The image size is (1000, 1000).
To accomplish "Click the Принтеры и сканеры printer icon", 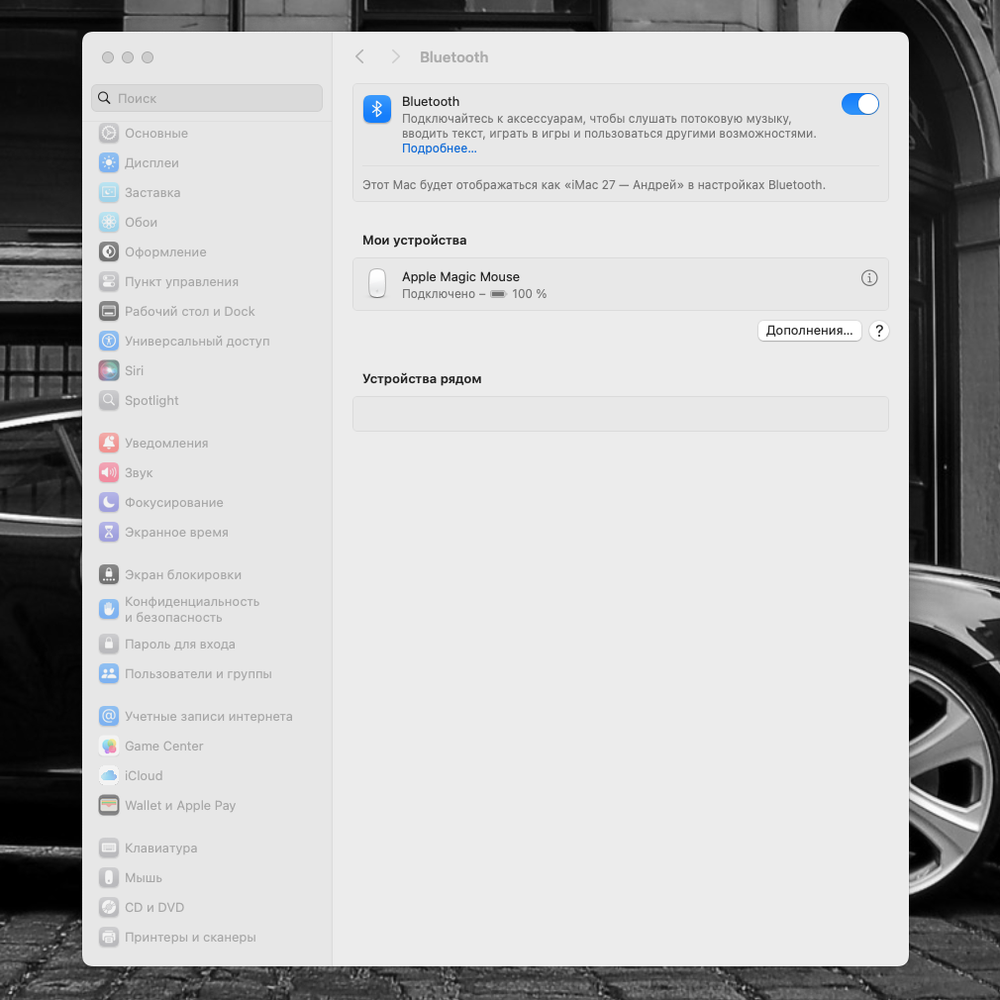I will point(109,937).
